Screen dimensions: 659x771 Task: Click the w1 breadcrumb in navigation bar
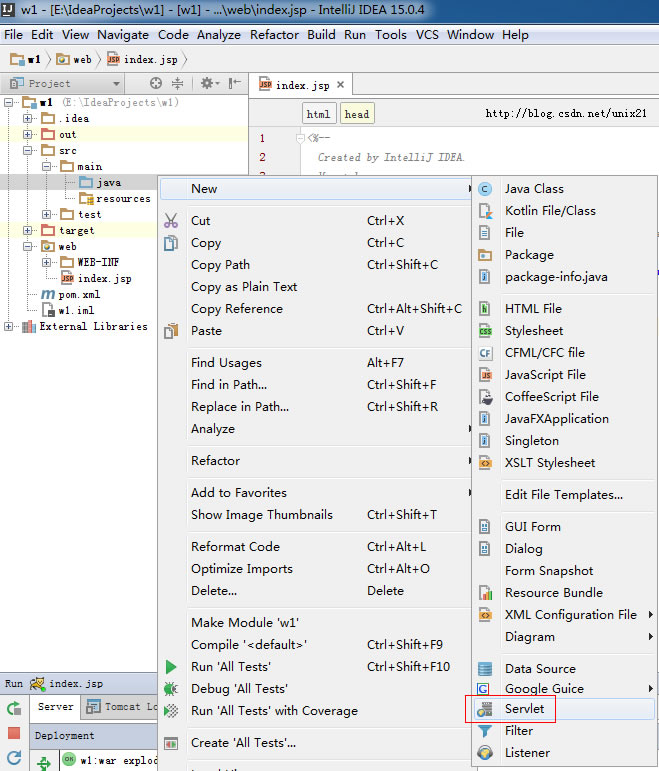pyautogui.click(x=25, y=59)
